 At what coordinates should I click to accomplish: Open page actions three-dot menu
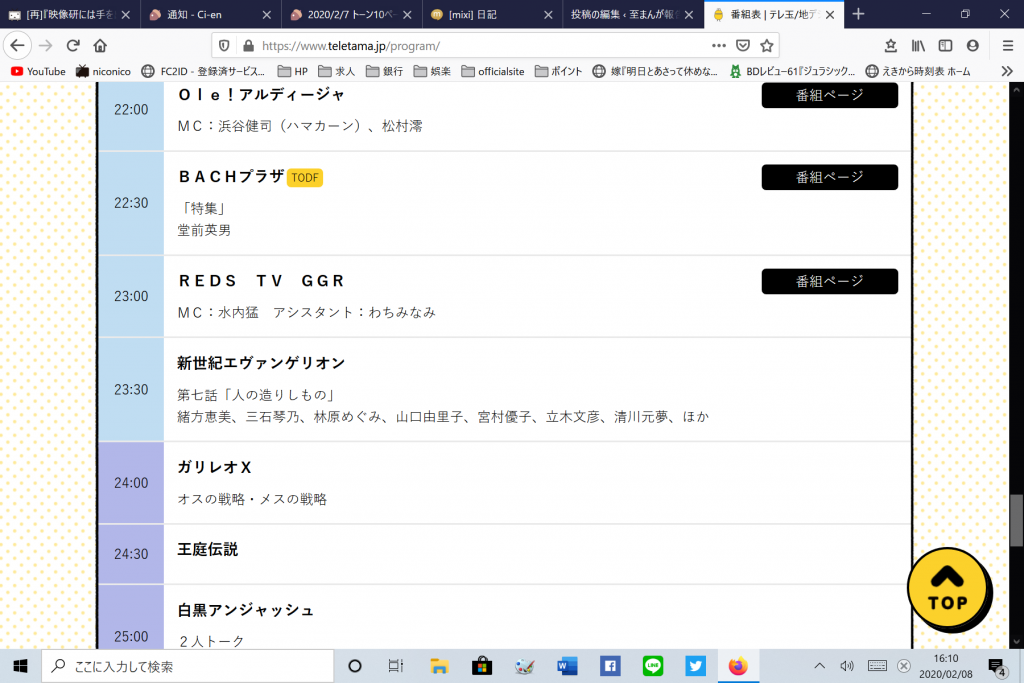point(718,46)
